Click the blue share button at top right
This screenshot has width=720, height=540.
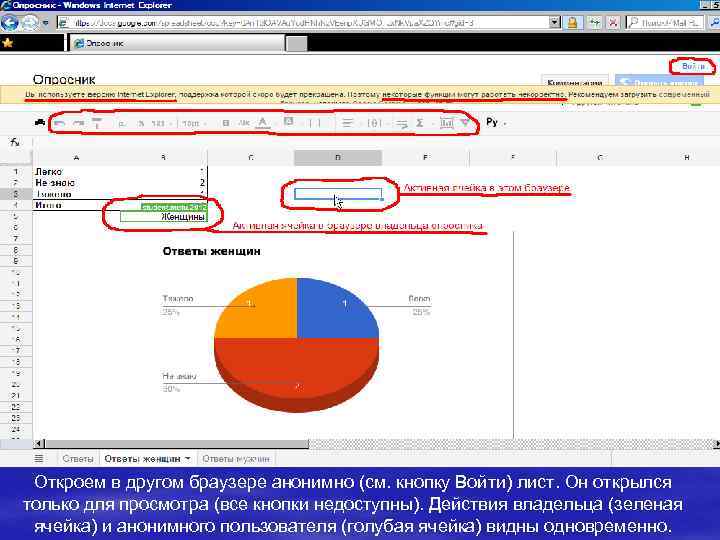coord(659,82)
